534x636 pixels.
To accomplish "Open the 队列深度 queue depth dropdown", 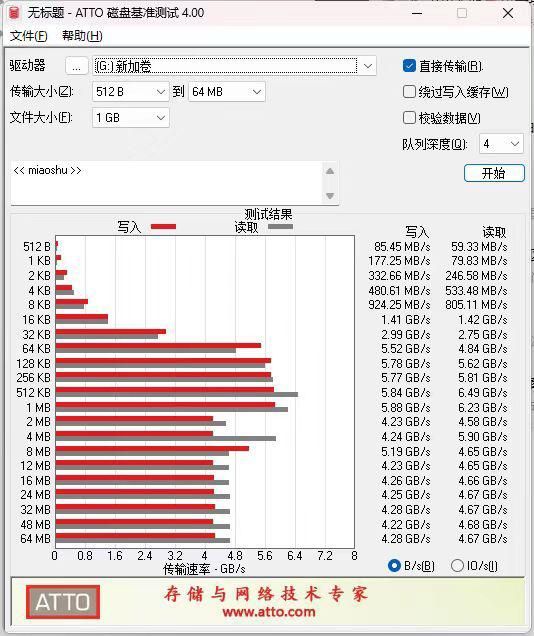I will coord(501,144).
